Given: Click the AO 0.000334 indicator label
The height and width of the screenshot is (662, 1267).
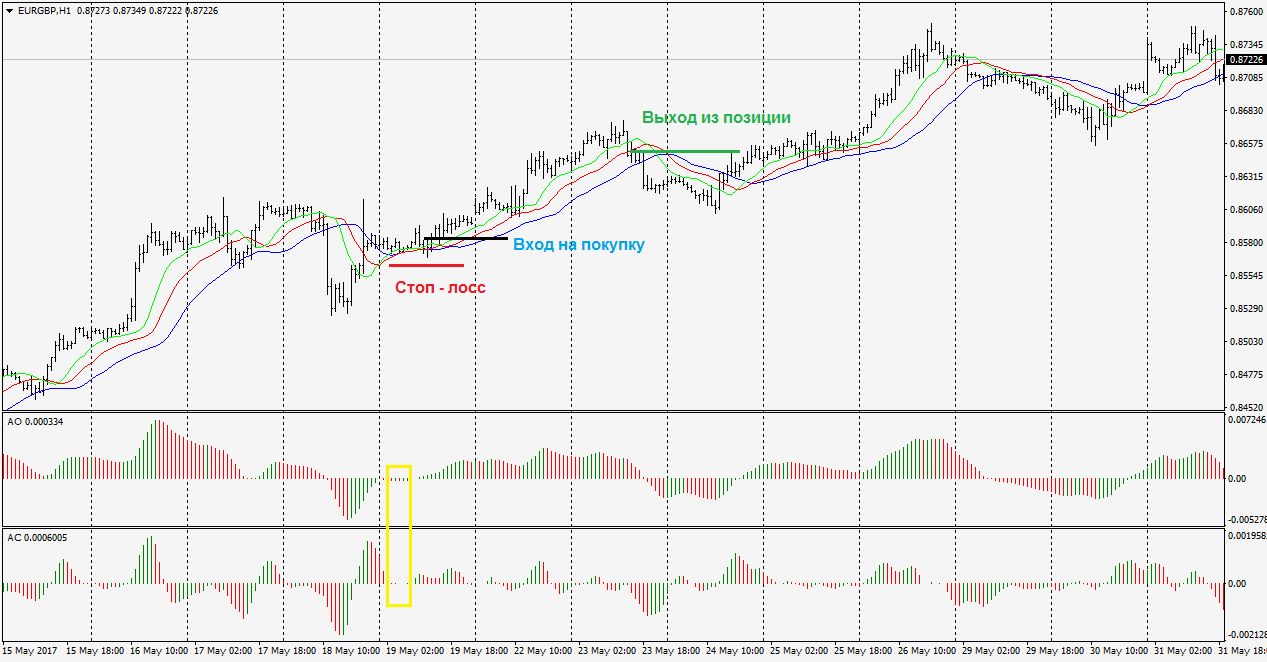Looking at the screenshot, I should pyautogui.click(x=35, y=422).
